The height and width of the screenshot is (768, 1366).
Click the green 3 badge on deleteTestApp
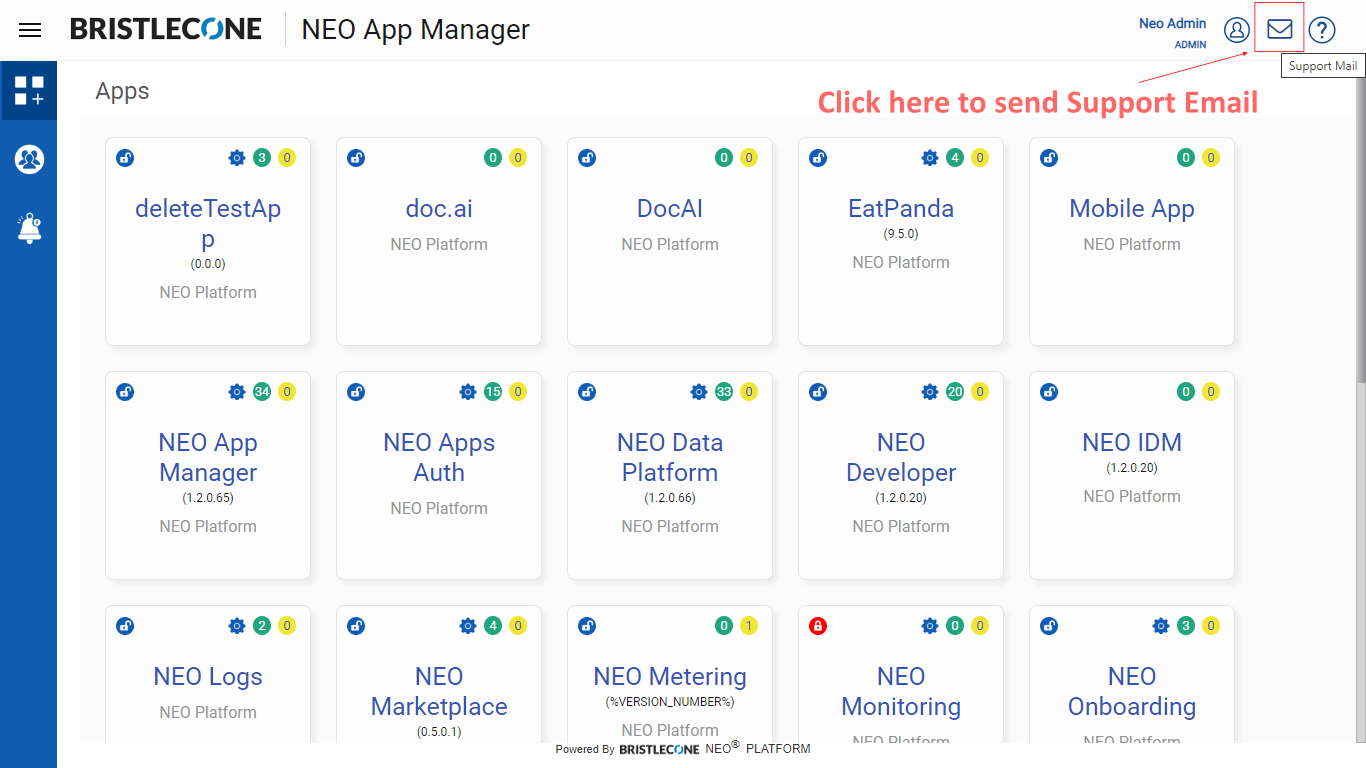262,158
